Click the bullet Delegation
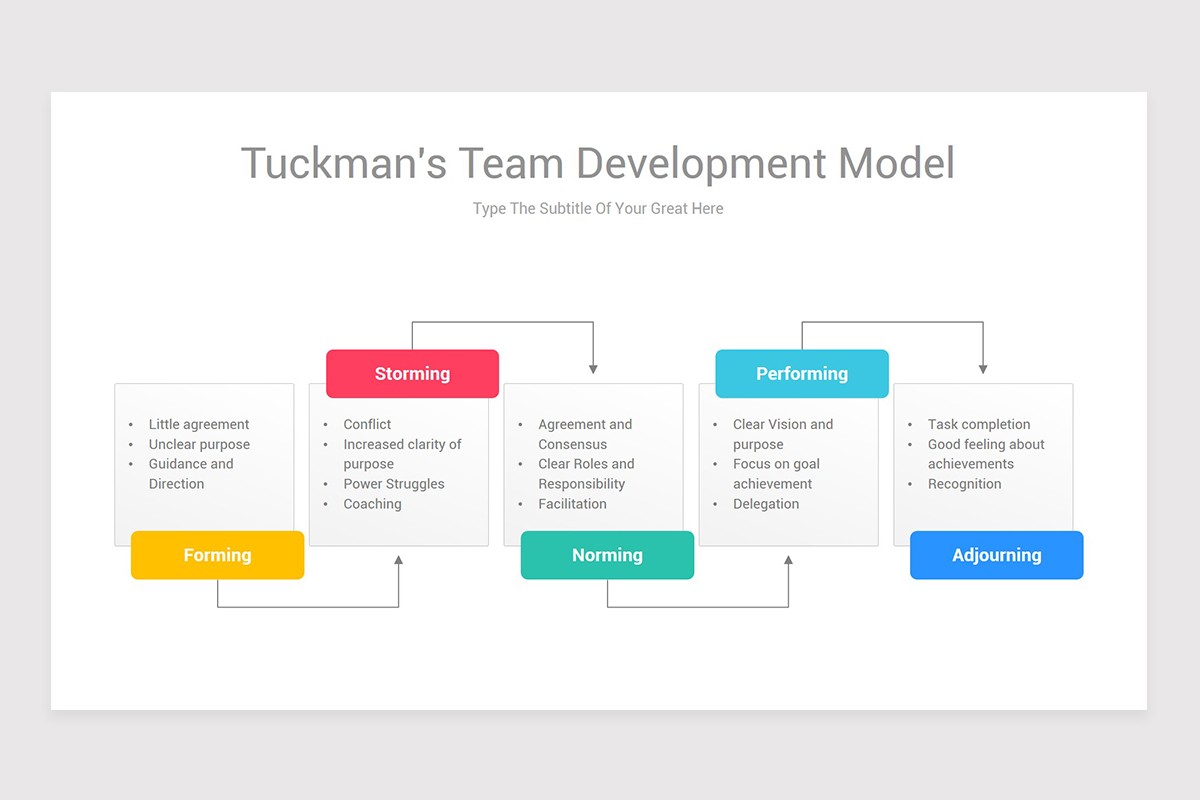Screen dimensions: 1200x800 766,504
